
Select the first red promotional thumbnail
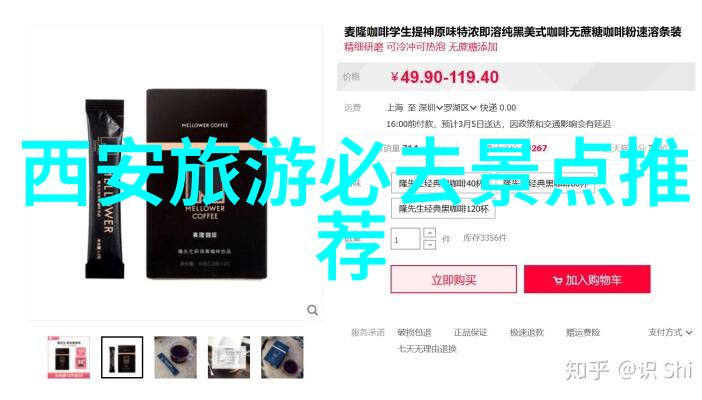point(69,357)
